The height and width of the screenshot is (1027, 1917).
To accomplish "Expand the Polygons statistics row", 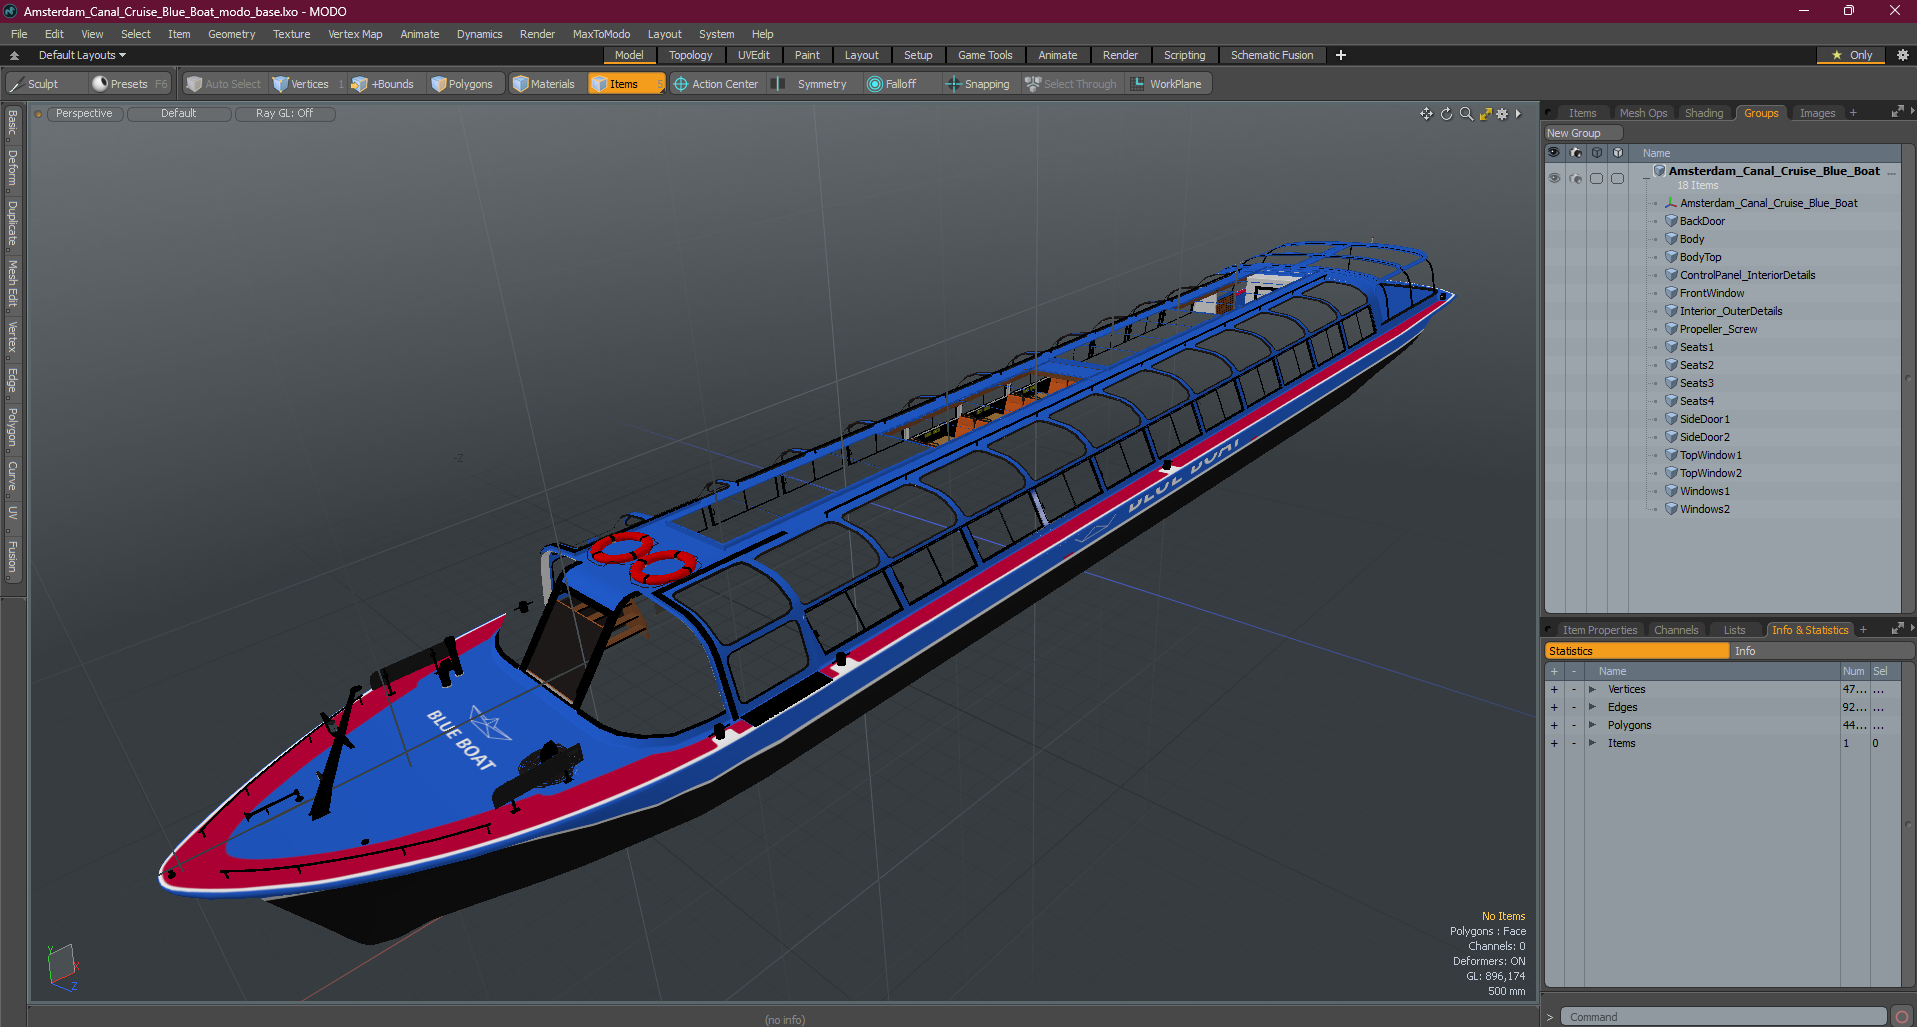I will click(x=1592, y=725).
